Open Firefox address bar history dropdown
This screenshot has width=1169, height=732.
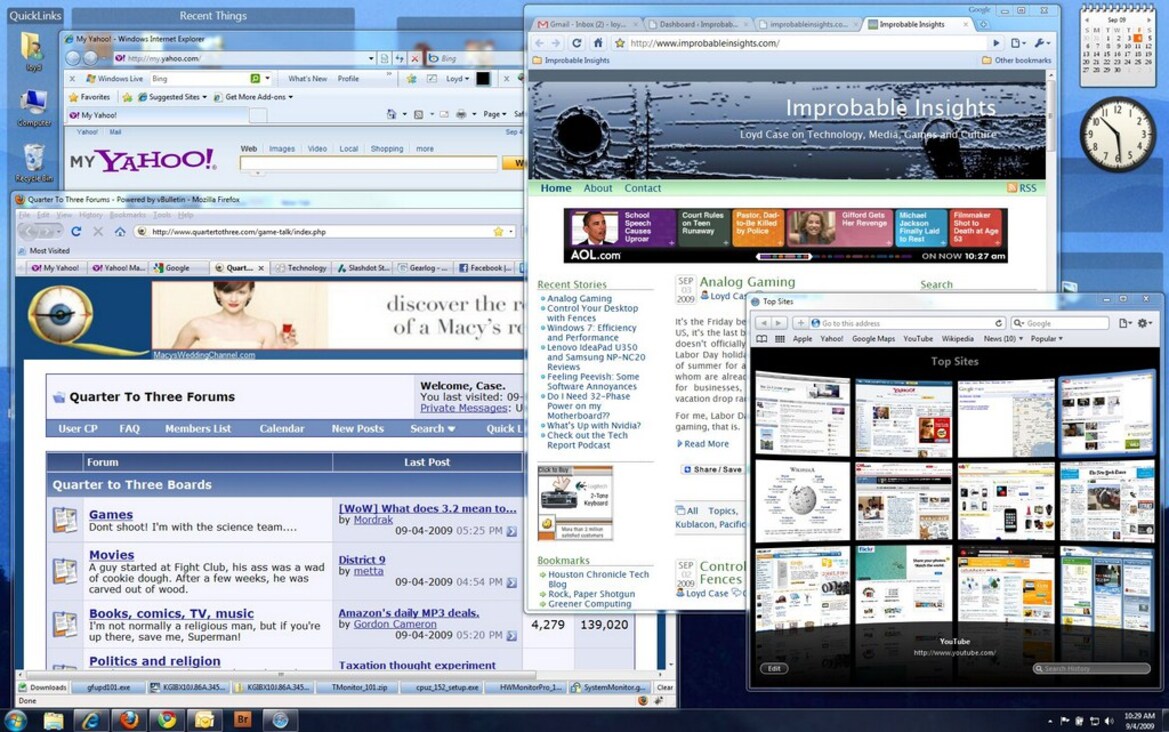[x=511, y=232]
